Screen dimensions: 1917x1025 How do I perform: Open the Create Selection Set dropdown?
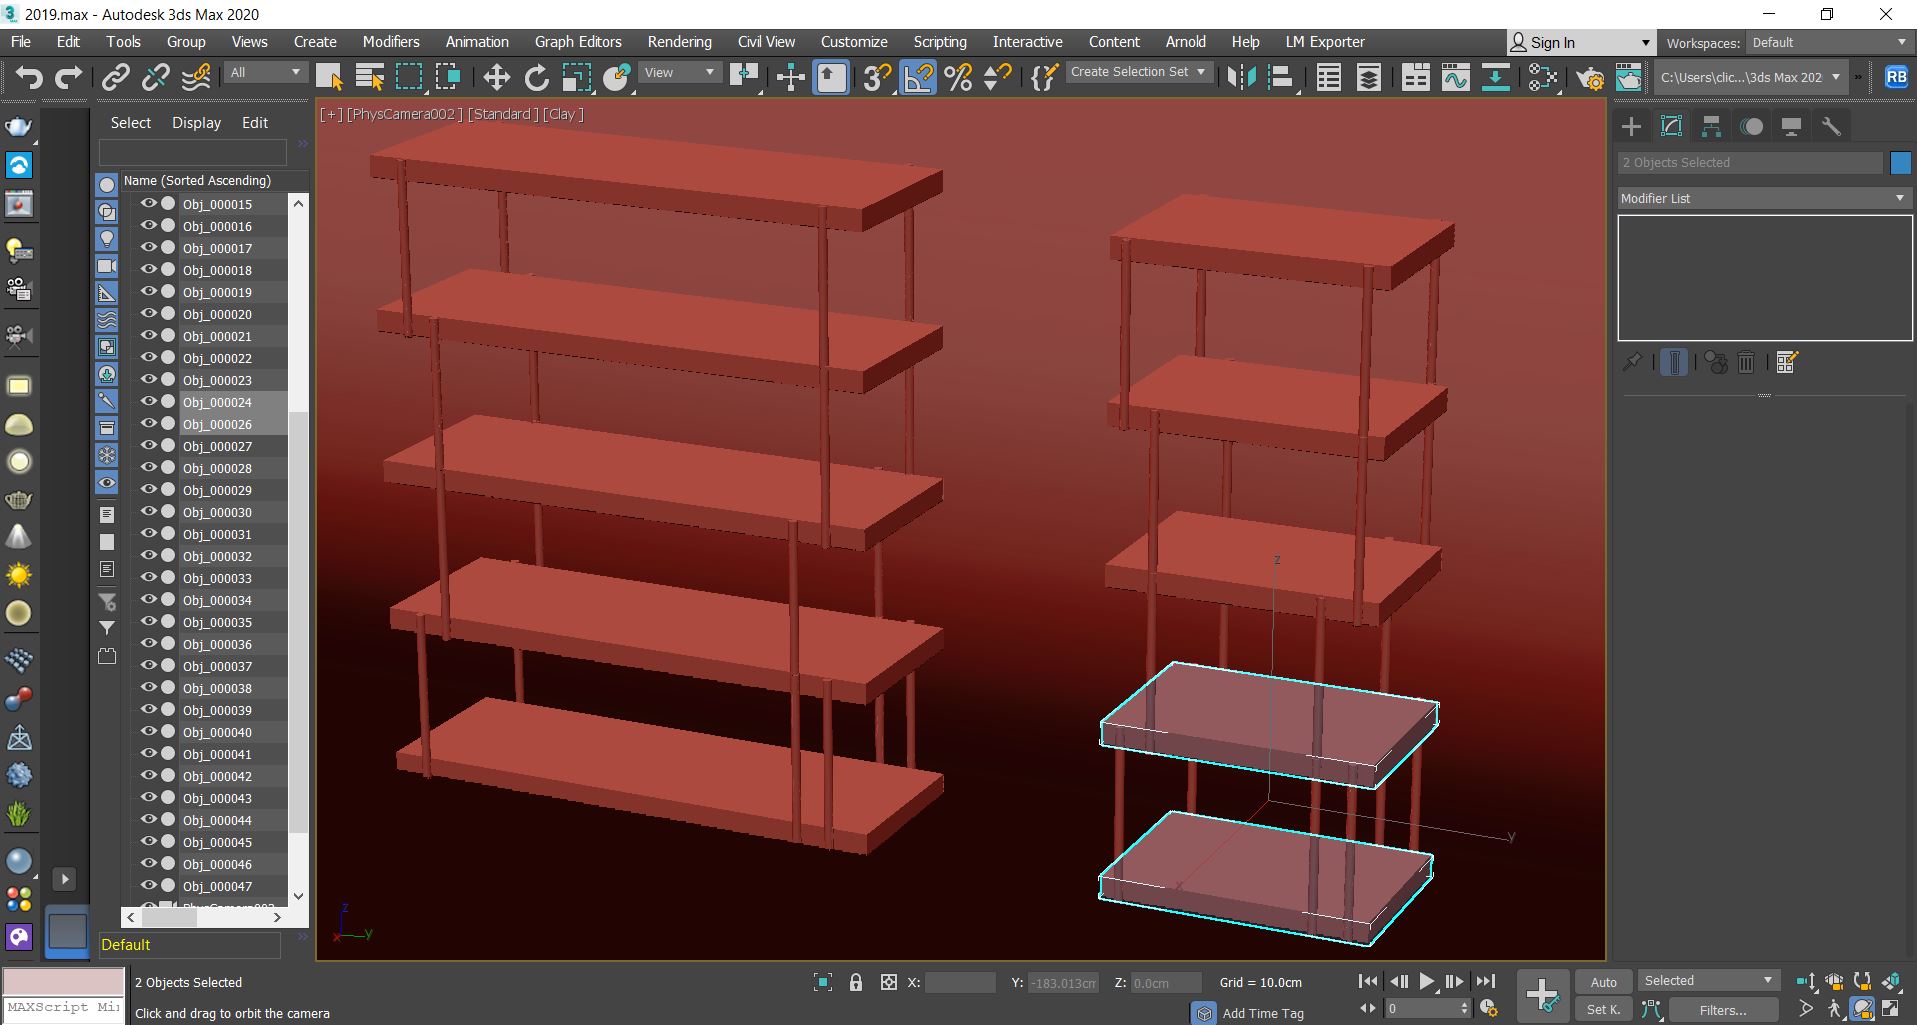(x=1137, y=72)
